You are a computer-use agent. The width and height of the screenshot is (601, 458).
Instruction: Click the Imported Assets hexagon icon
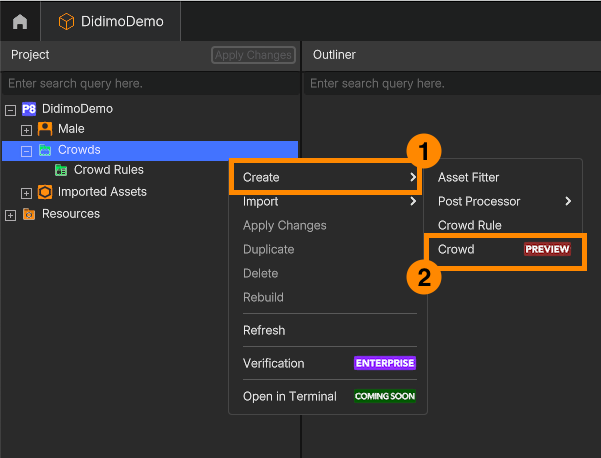45,192
